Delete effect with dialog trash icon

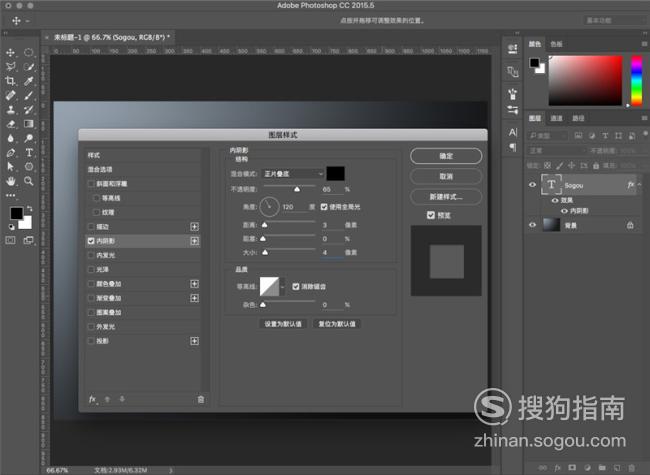pos(201,399)
